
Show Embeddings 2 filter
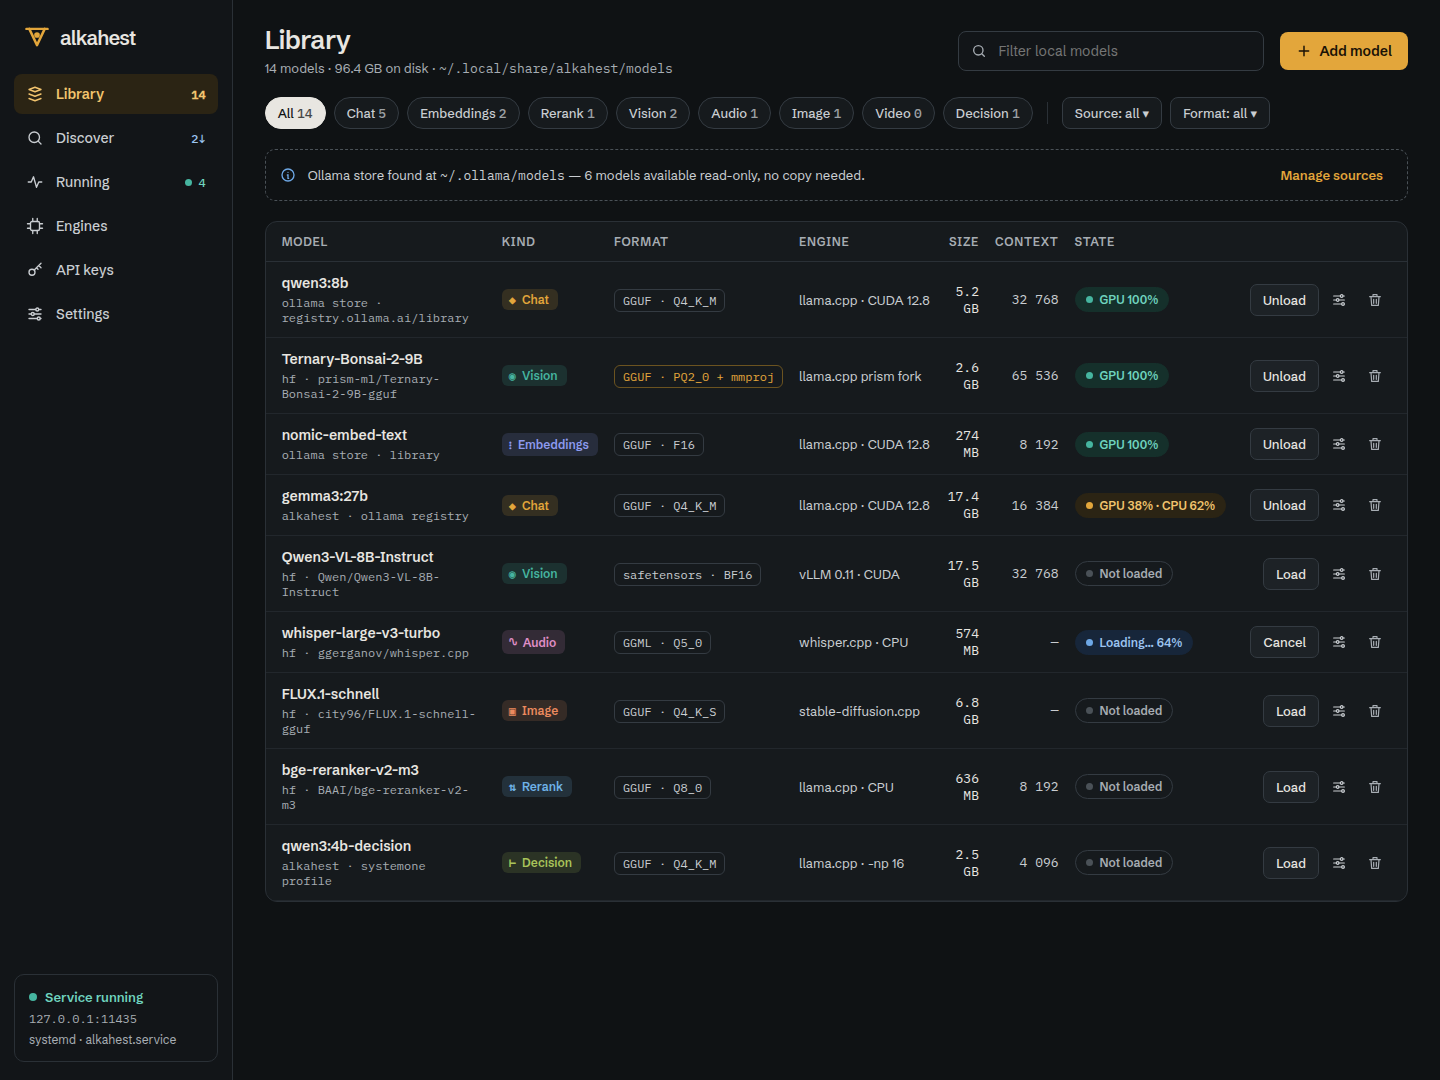(463, 113)
